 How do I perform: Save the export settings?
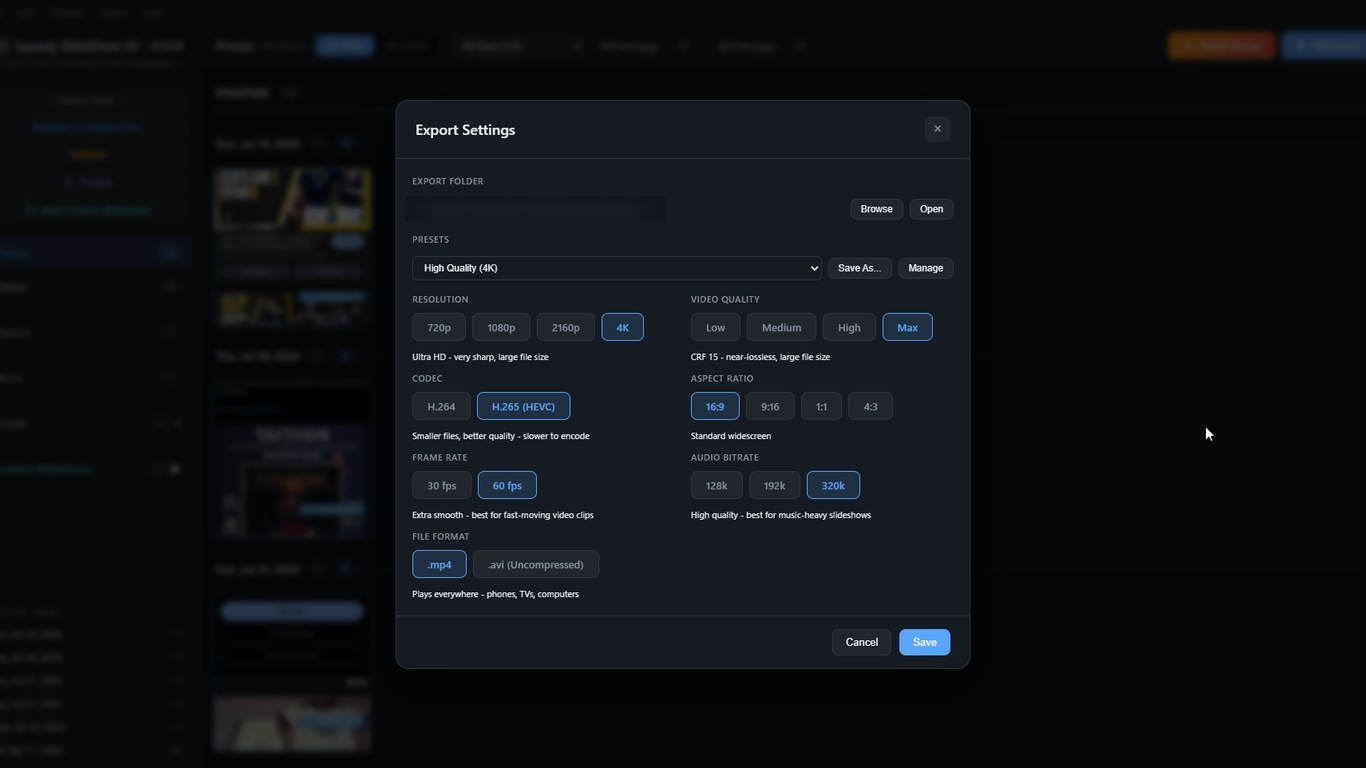(x=925, y=642)
